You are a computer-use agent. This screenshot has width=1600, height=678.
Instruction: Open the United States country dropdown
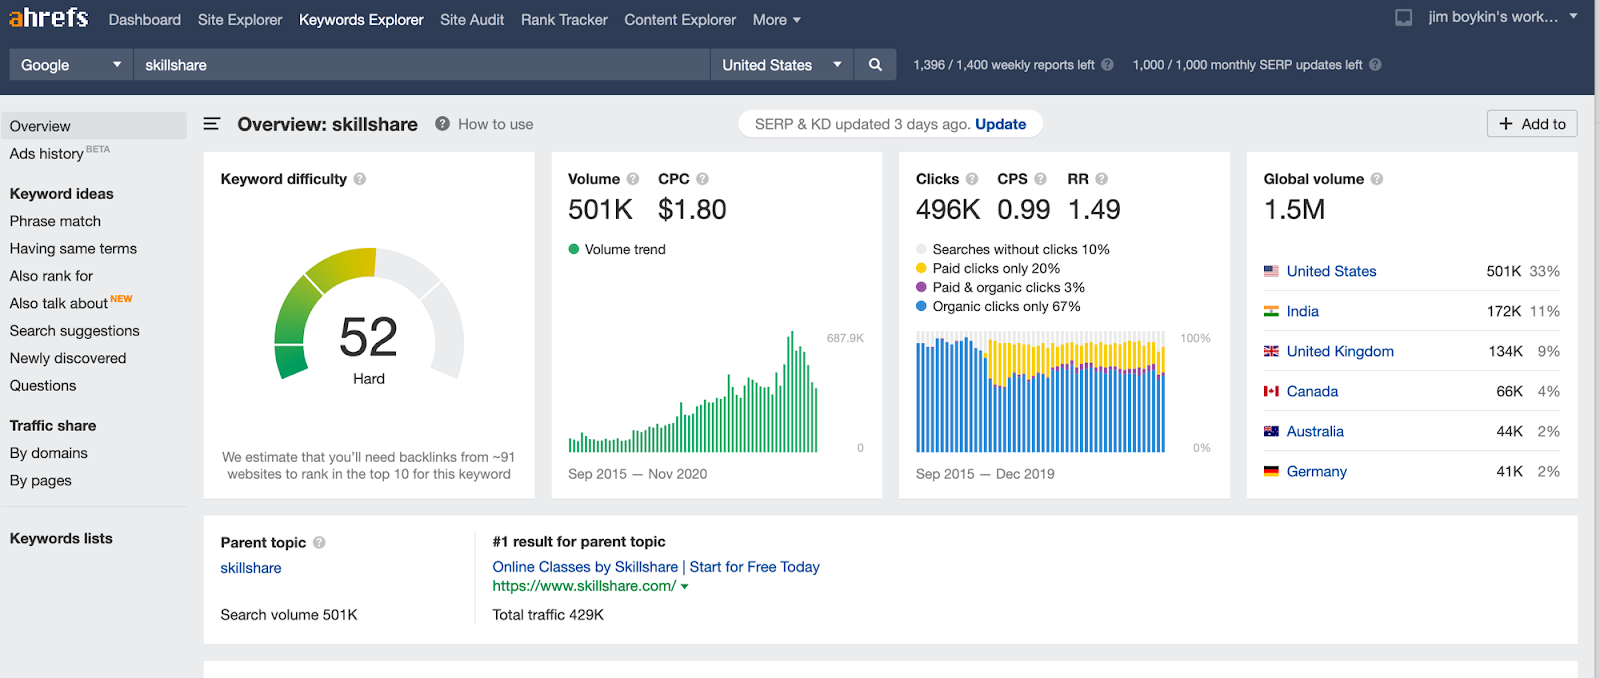point(782,65)
